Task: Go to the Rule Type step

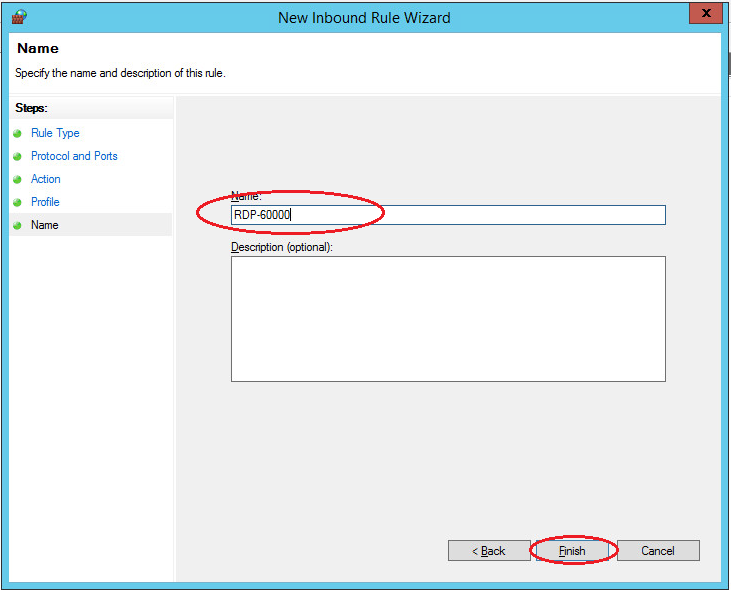Action: [x=55, y=133]
